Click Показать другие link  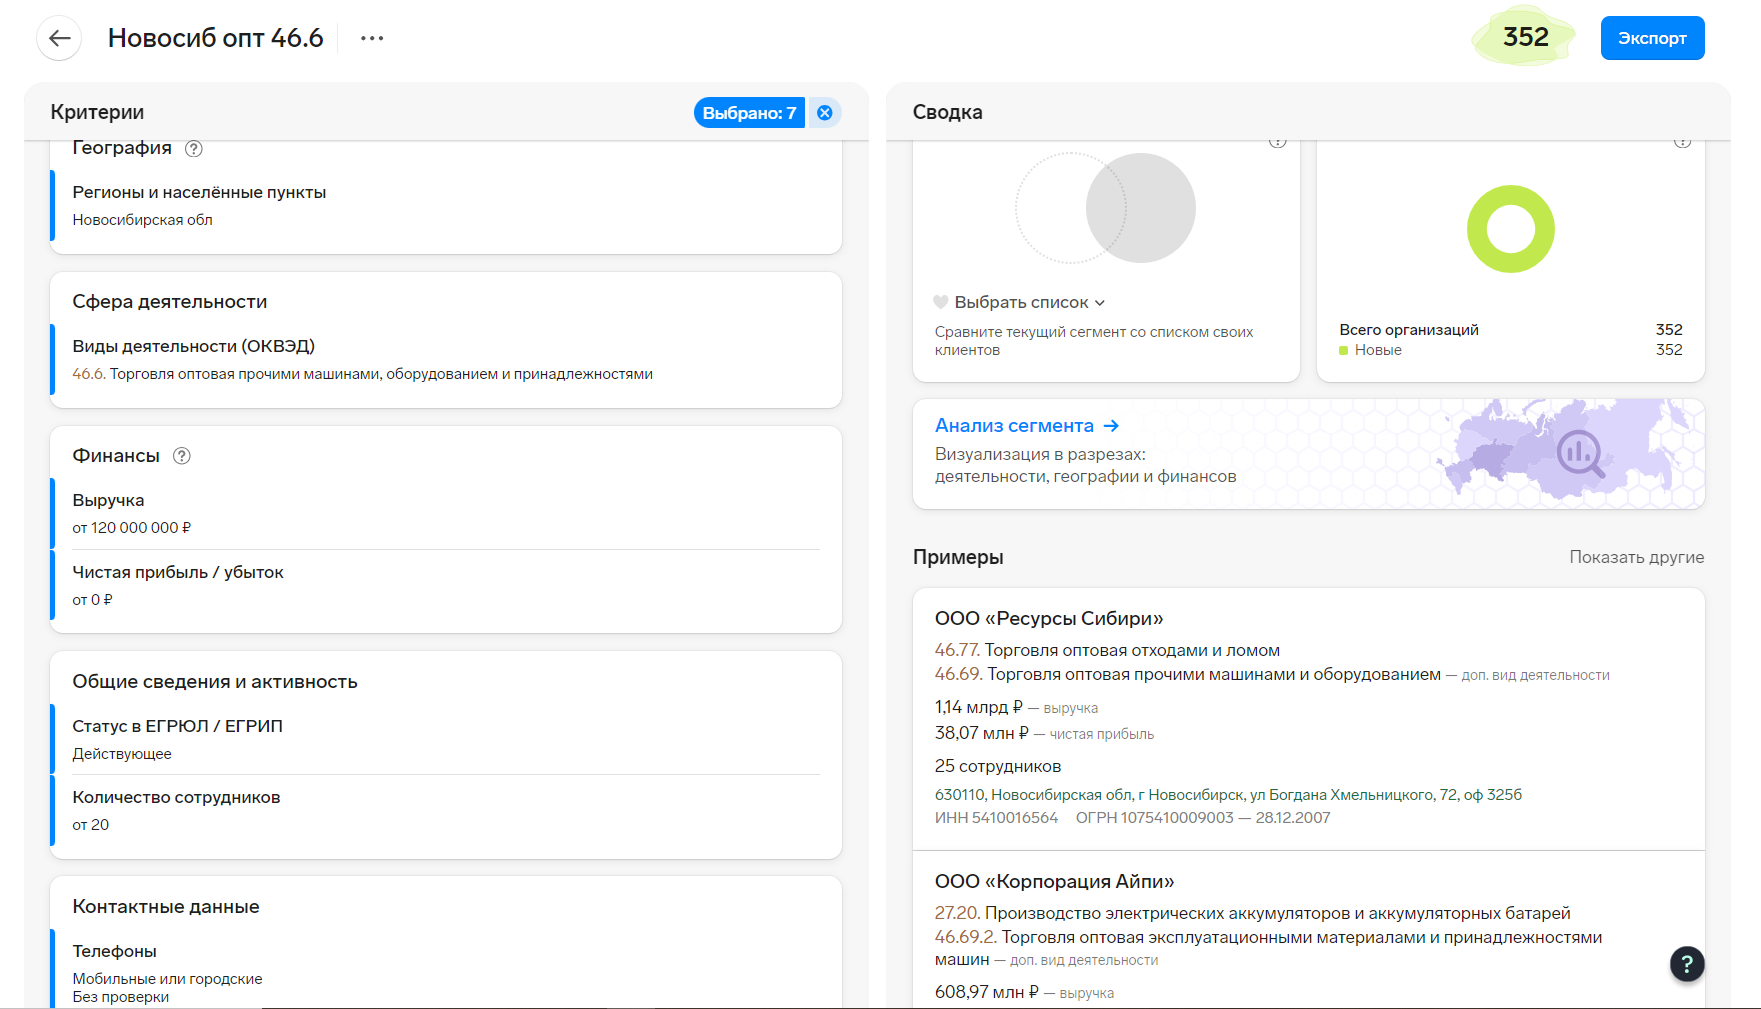[1636, 557]
